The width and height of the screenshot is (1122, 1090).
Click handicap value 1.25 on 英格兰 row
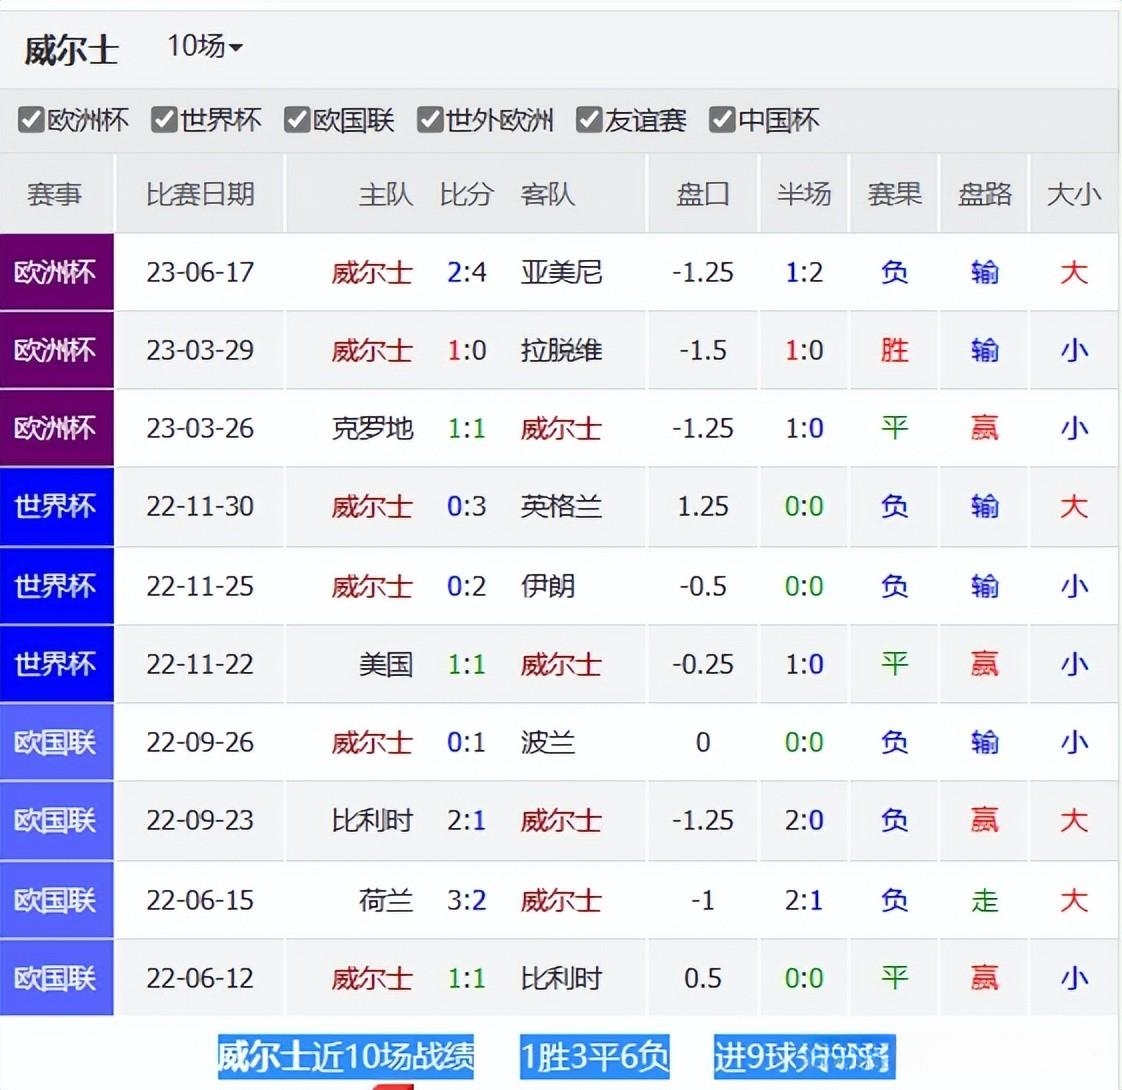(x=703, y=506)
